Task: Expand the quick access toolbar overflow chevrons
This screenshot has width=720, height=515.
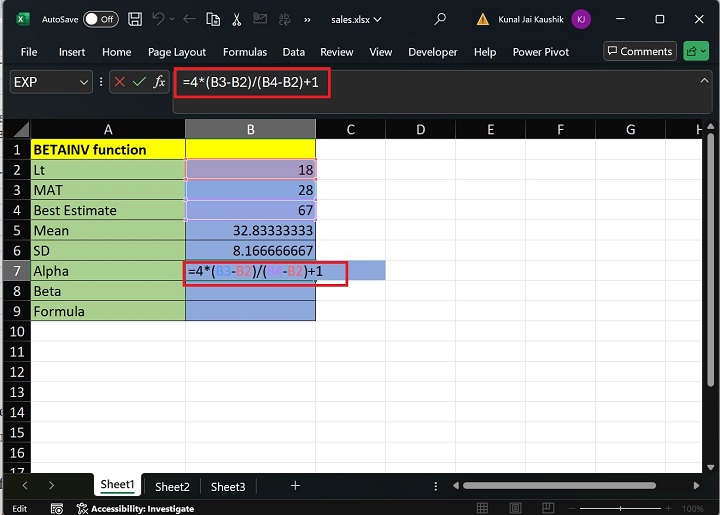Action: click(307, 20)
